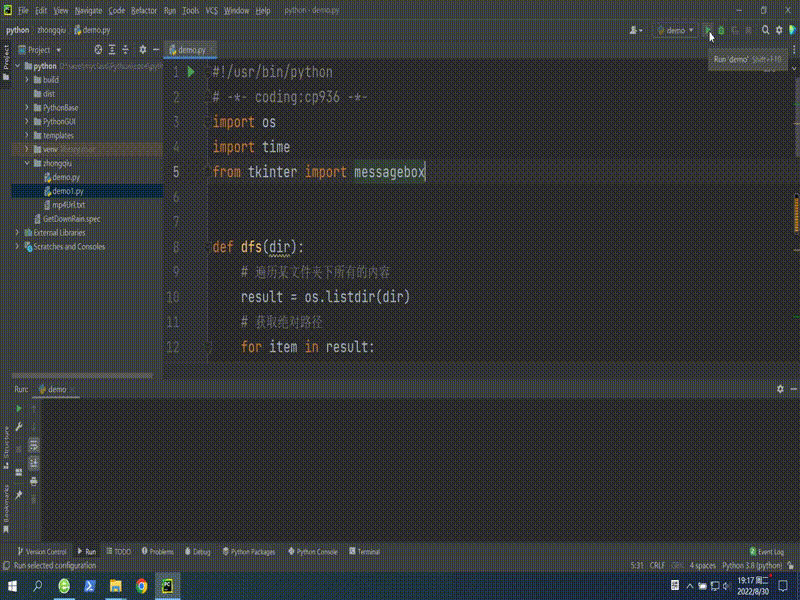This screenshot has width=800, height=600.
Task: Expand the venv folder
Action: point(27,149)
